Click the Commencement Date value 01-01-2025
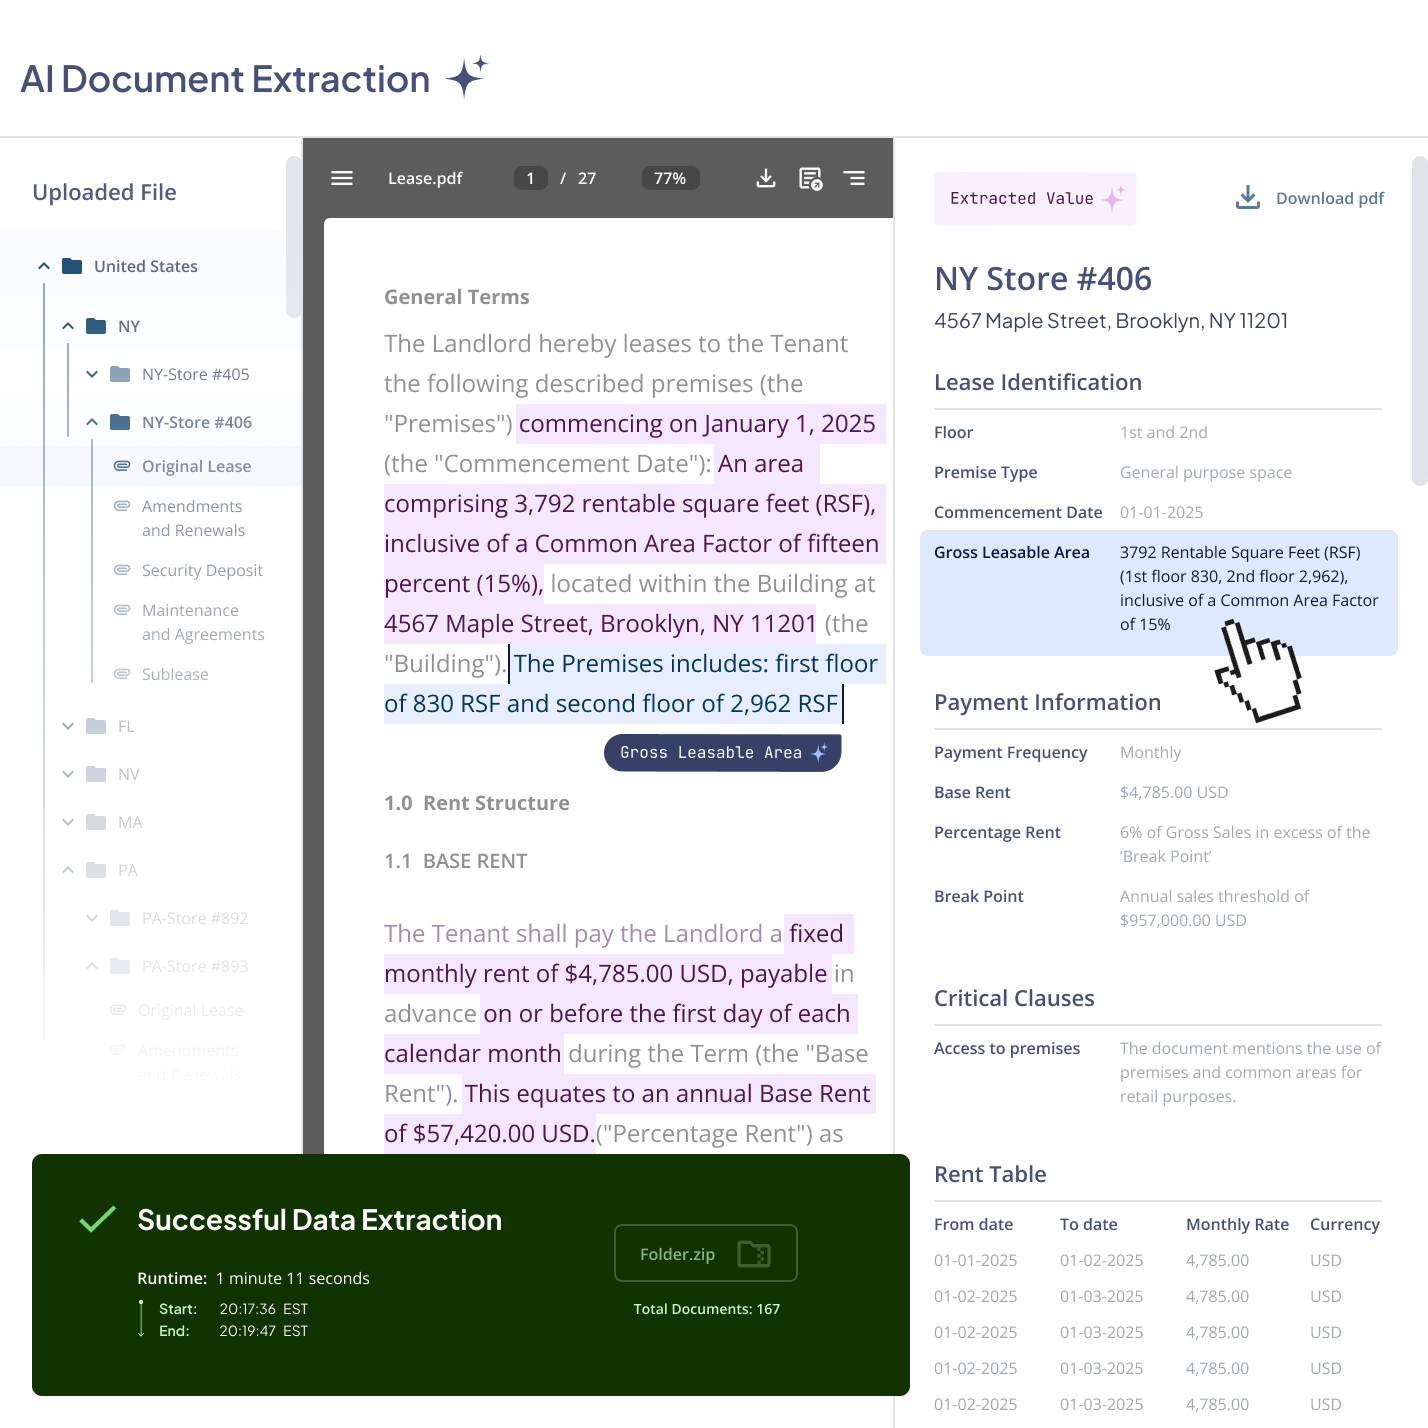Viewport: 1428px width, 1428px height. tap(1161, 512)
